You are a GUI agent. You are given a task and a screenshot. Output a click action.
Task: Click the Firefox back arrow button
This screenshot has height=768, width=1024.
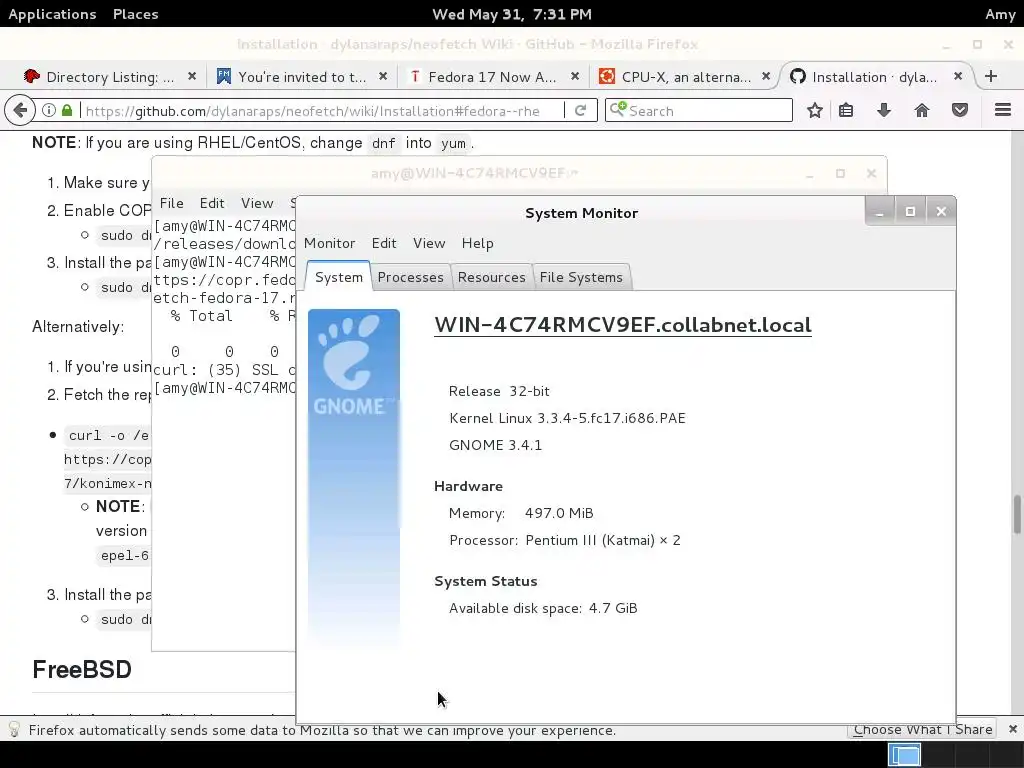20,110
